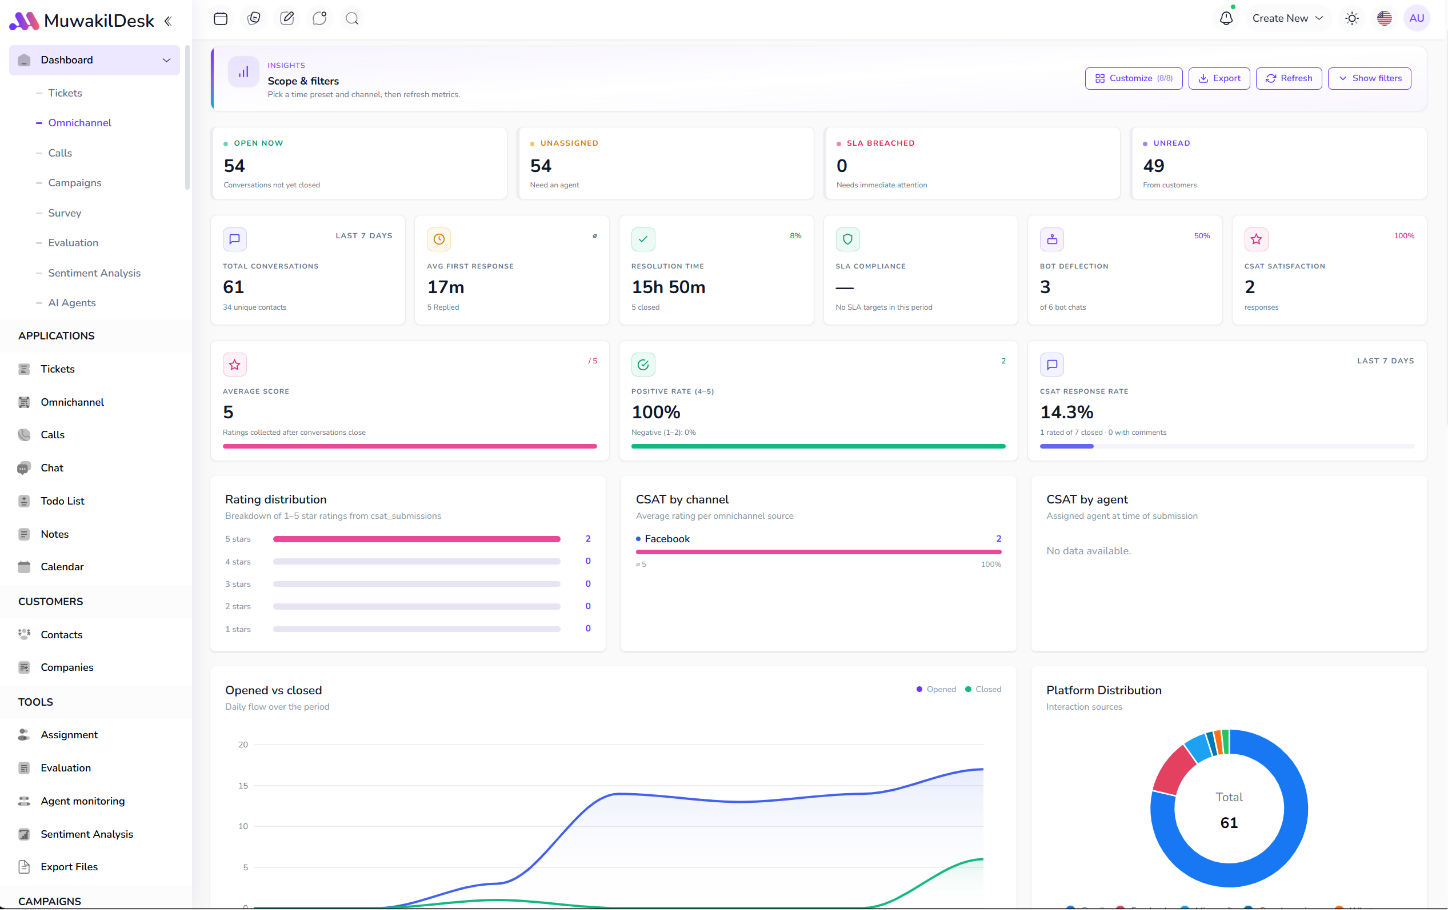1448x910 pixels.
Task: Open the Contacts icon
Action: (24, 635)
